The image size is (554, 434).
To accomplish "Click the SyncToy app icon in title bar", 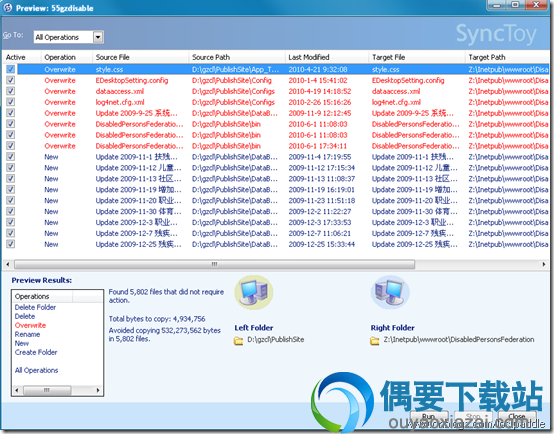I will (x=7, y=7).
